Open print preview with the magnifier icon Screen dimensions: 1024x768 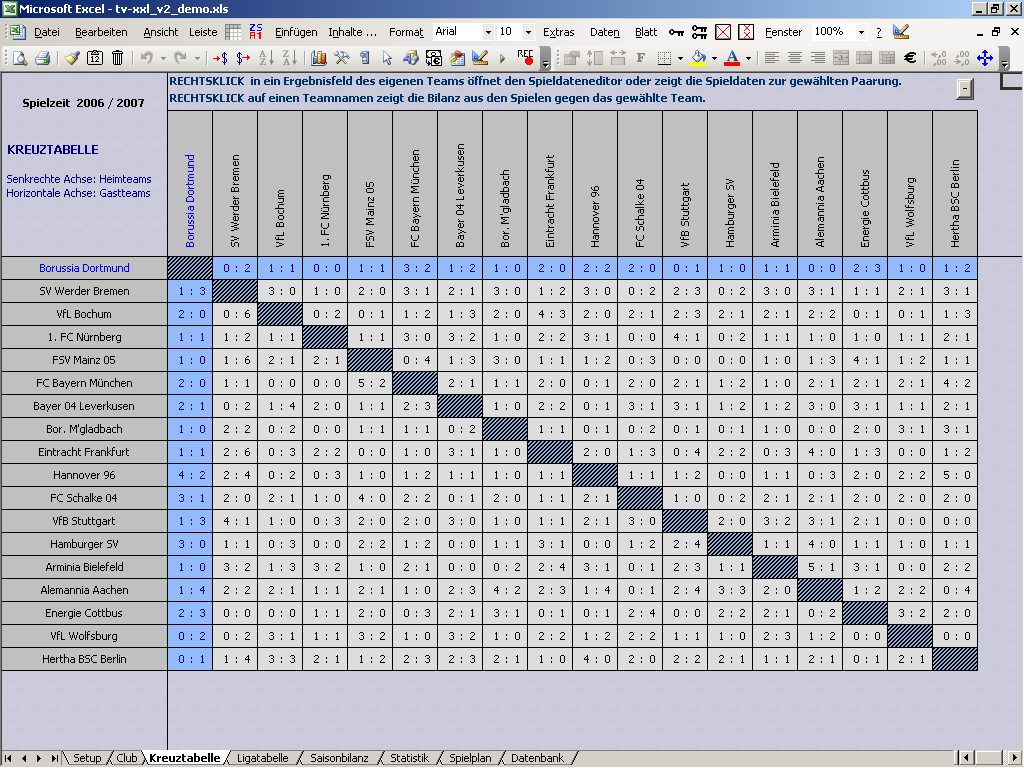(x=20, y=58)
